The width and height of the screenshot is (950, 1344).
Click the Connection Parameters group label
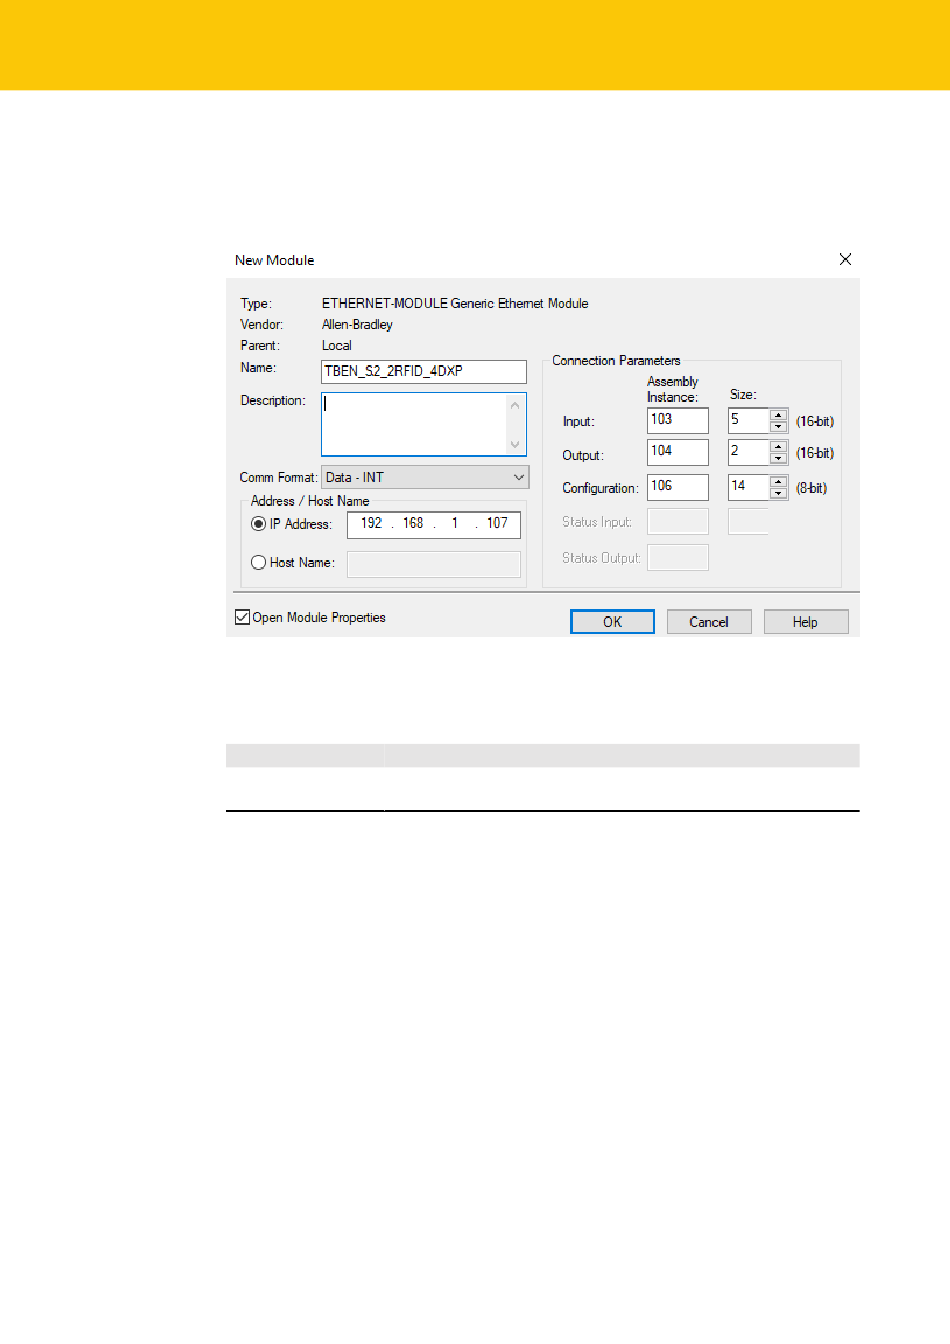tap(616, 360)
